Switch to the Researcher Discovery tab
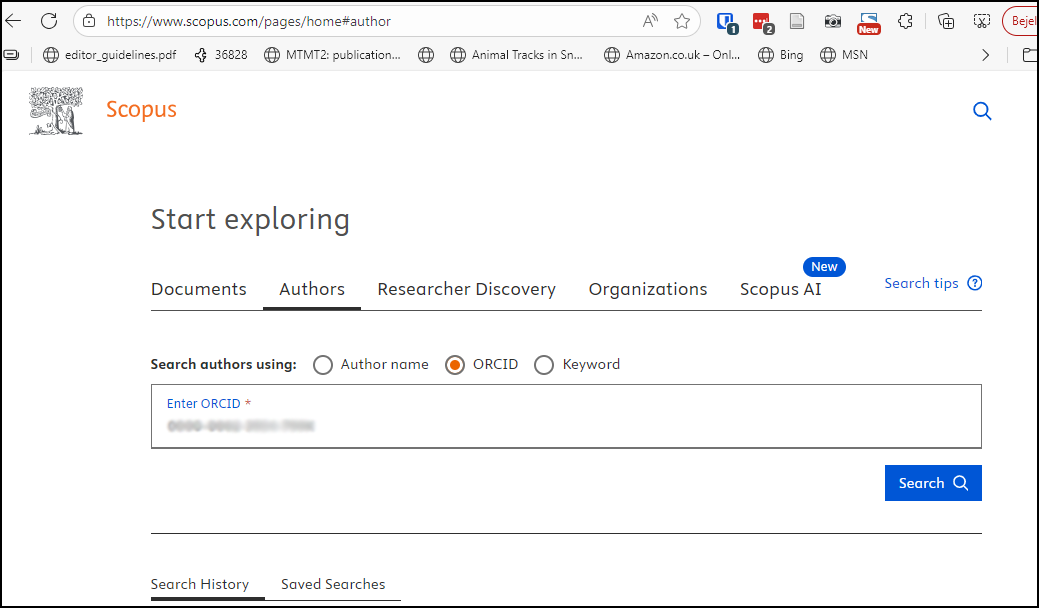 466,289
